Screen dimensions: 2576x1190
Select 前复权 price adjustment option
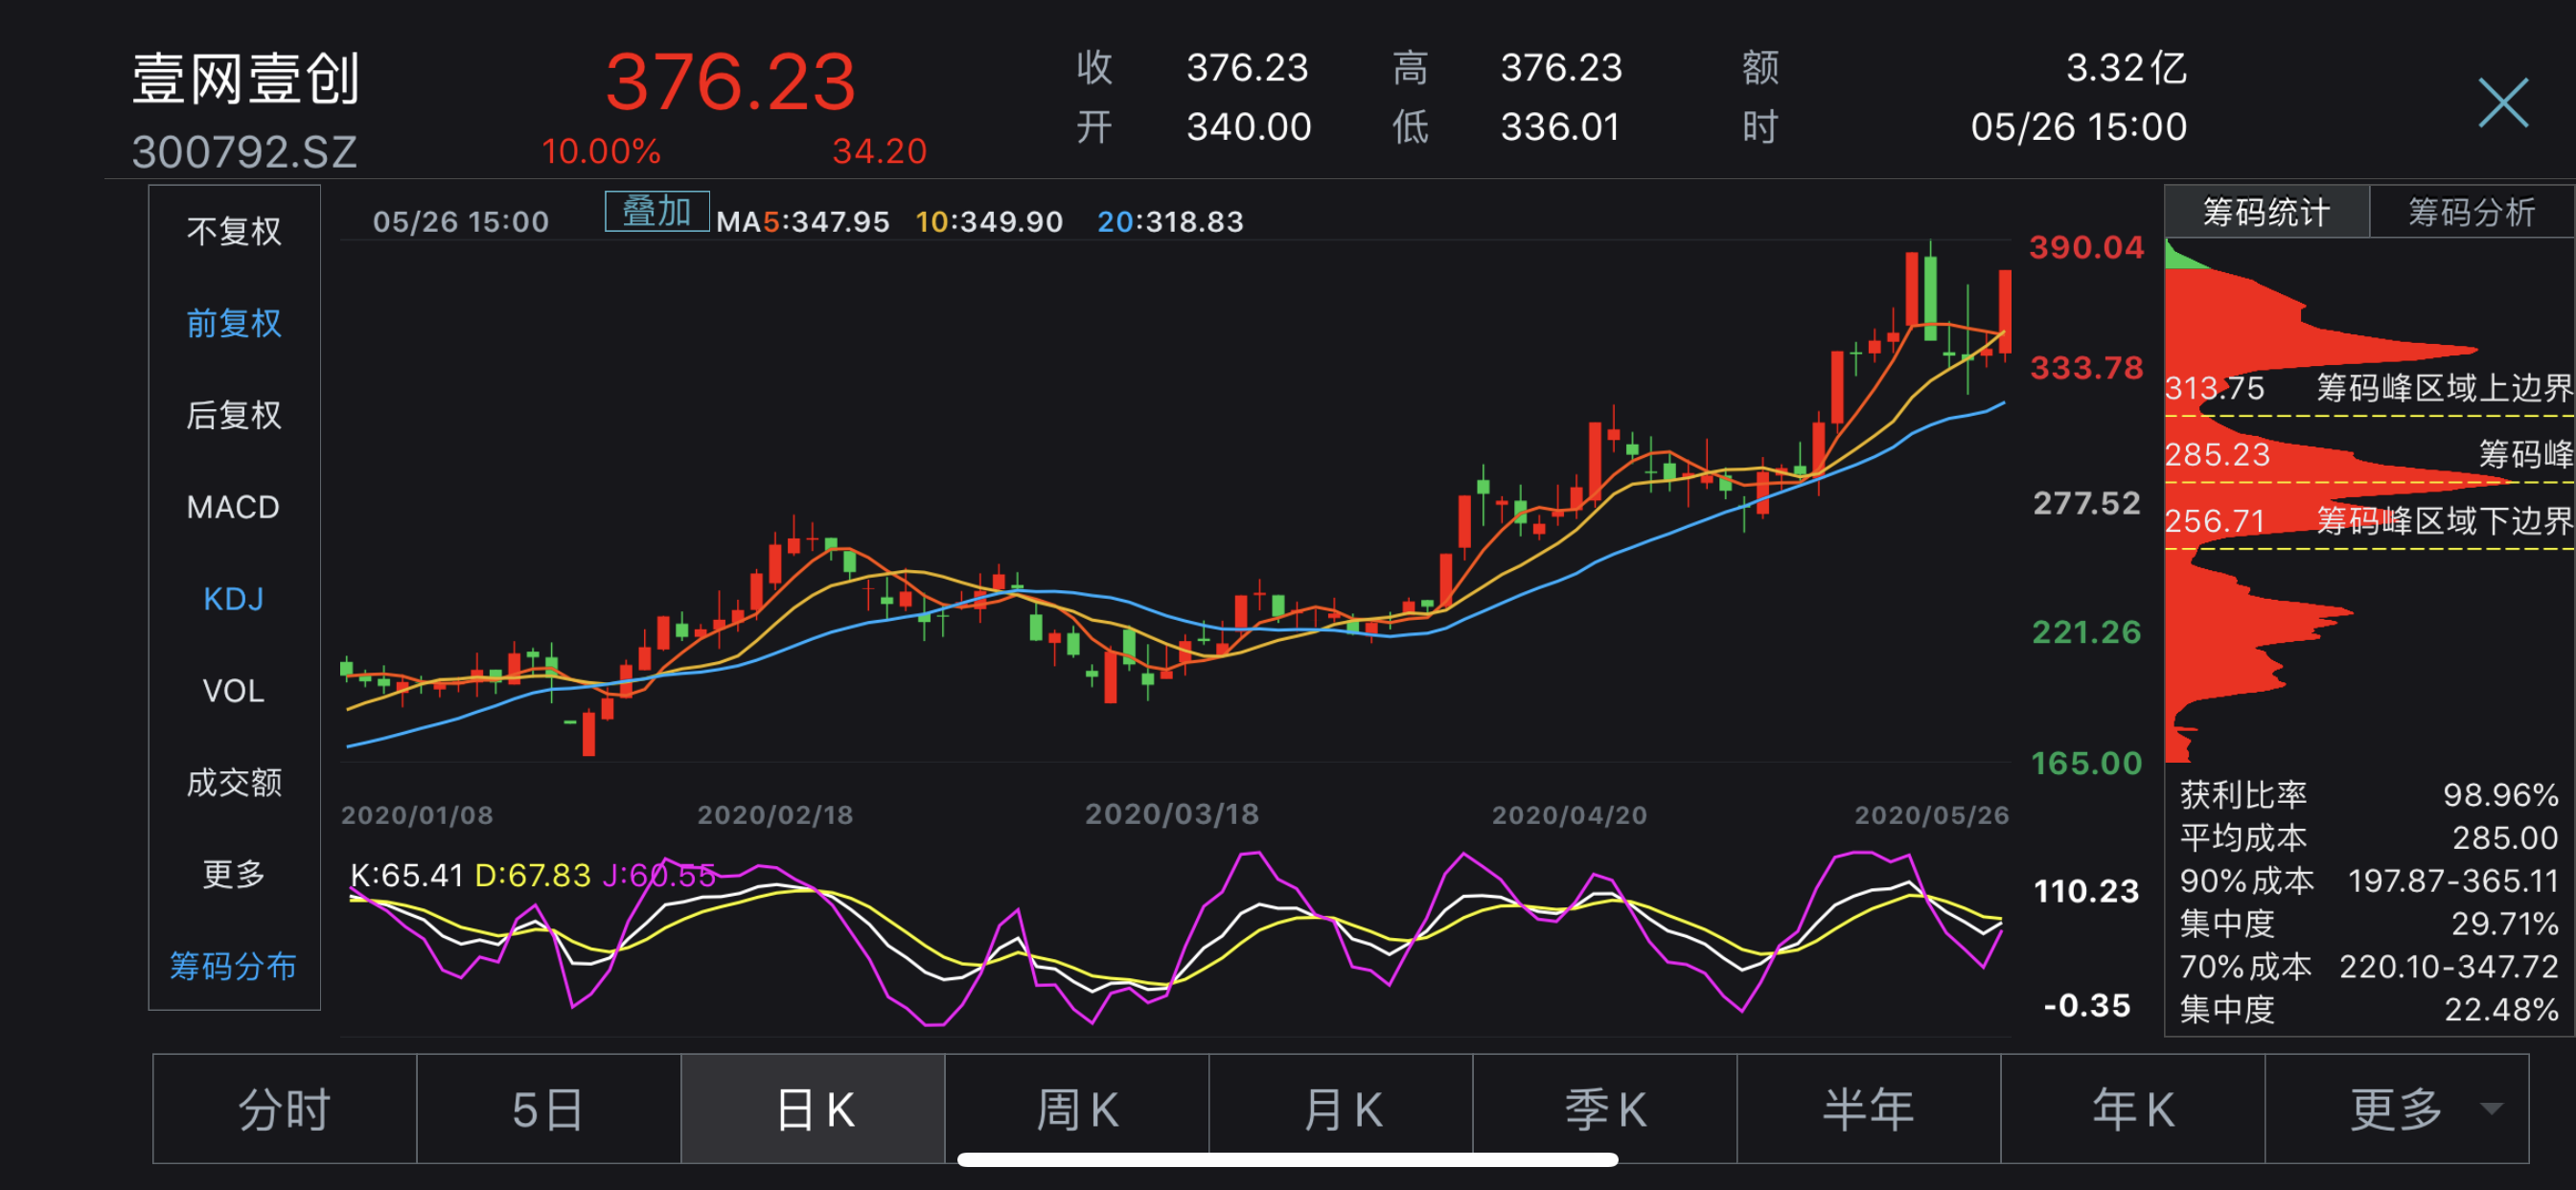click(x=234, y=323)
